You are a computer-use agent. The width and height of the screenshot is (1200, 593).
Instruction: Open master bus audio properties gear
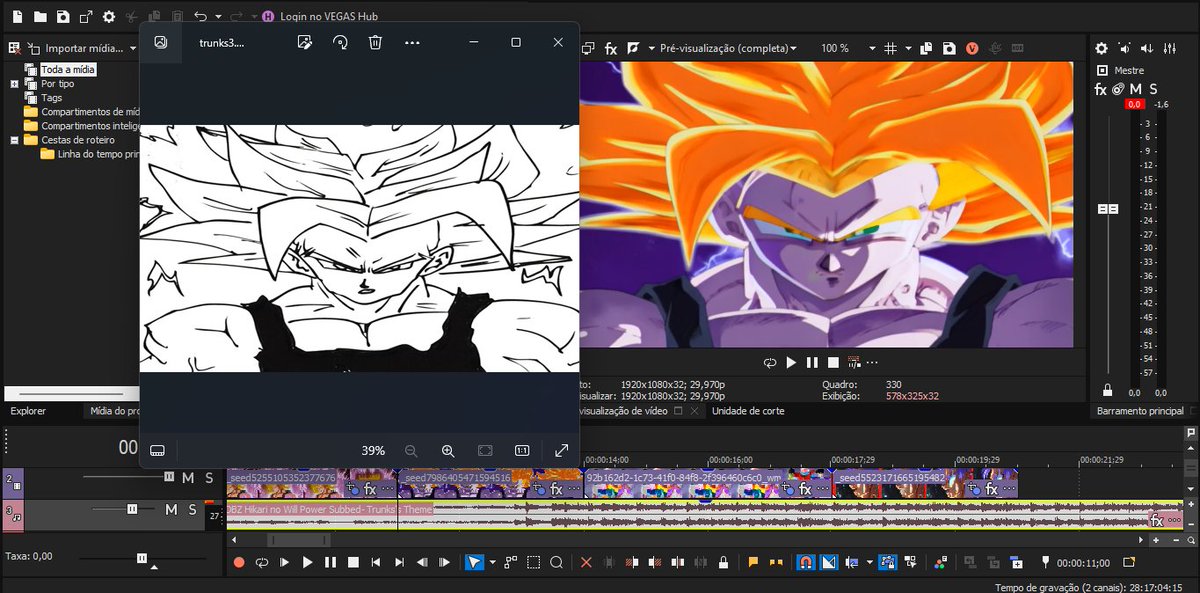[x=1101, y=48]
